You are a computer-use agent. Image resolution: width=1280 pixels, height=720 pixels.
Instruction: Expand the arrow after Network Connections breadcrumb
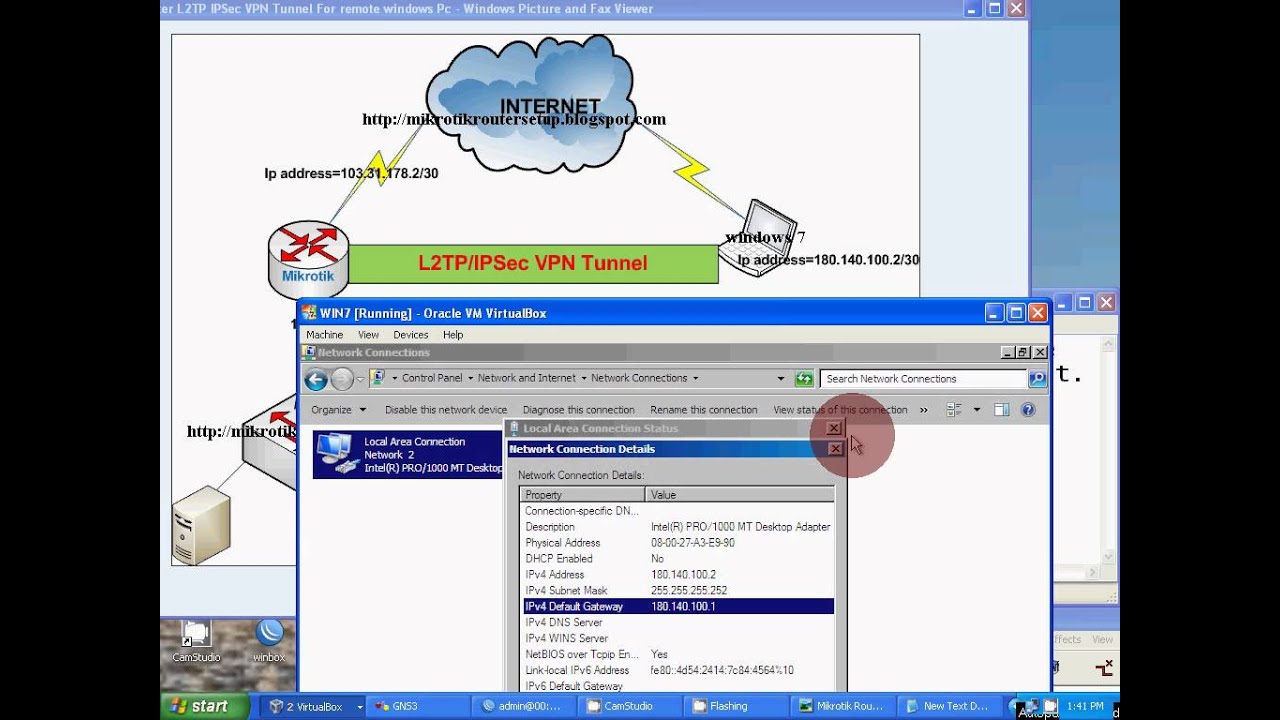click(695, 378)
